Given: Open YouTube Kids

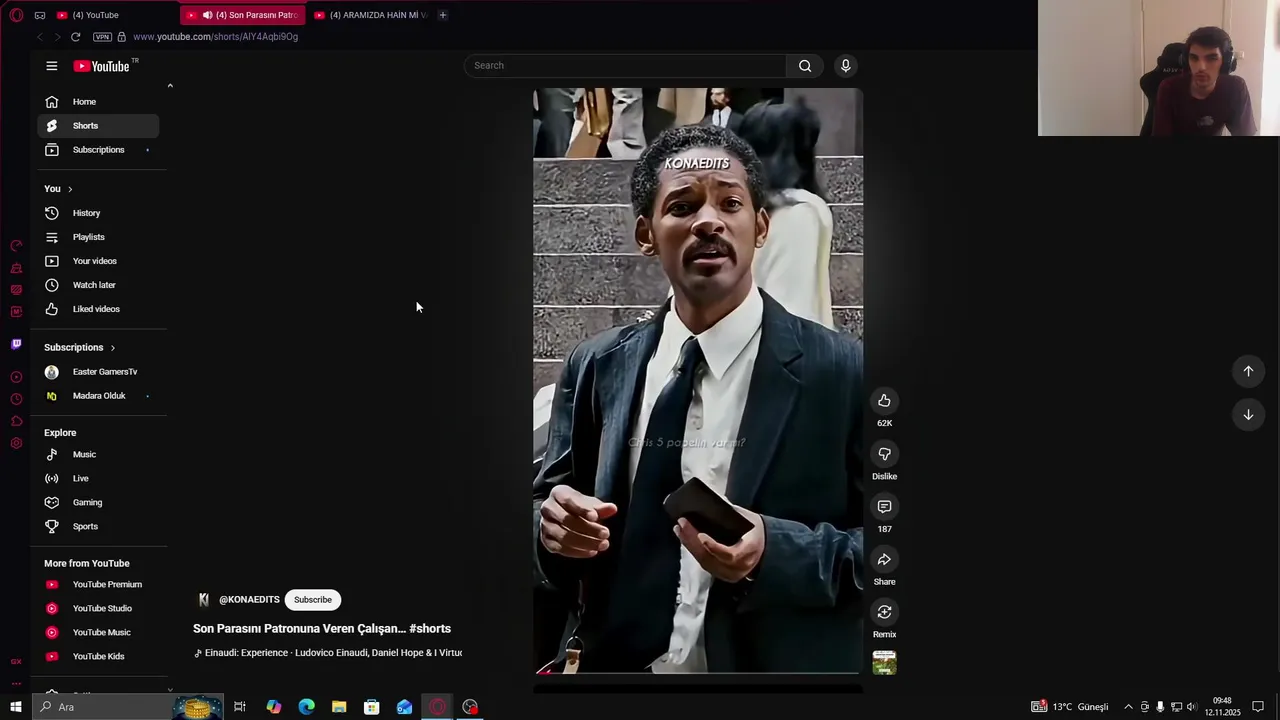Looking at the screenshot, I should click(98, 657).
